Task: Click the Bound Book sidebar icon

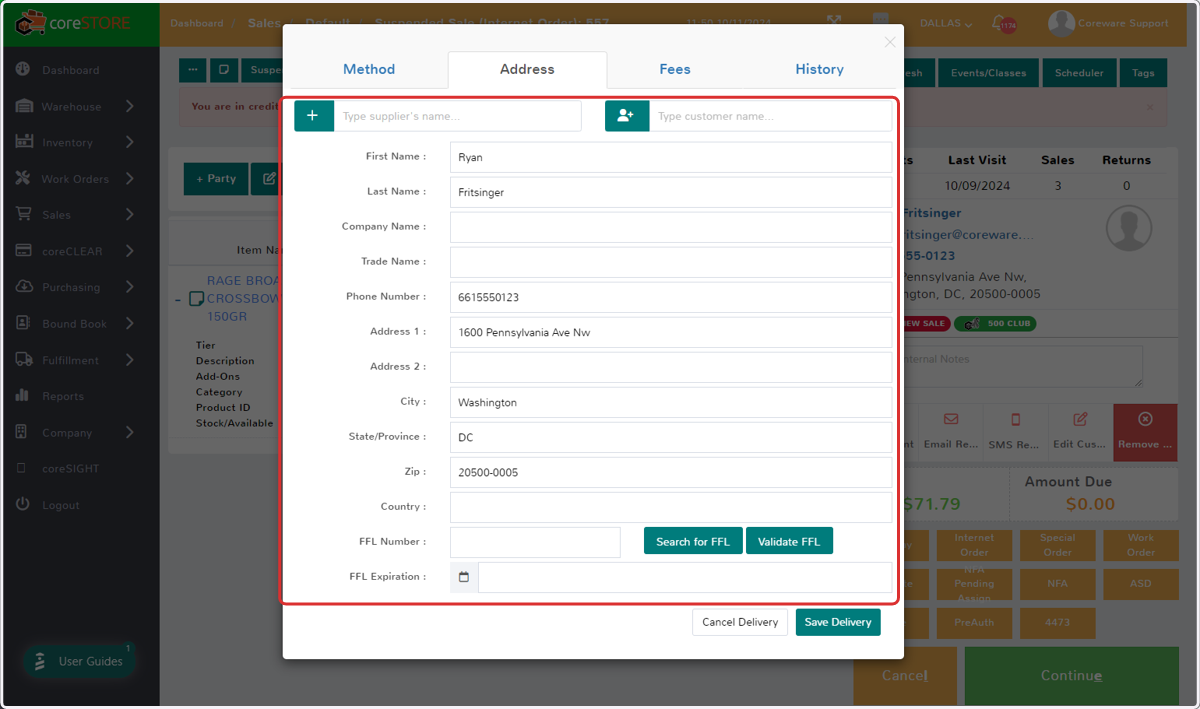Action: tap(23, 324)
